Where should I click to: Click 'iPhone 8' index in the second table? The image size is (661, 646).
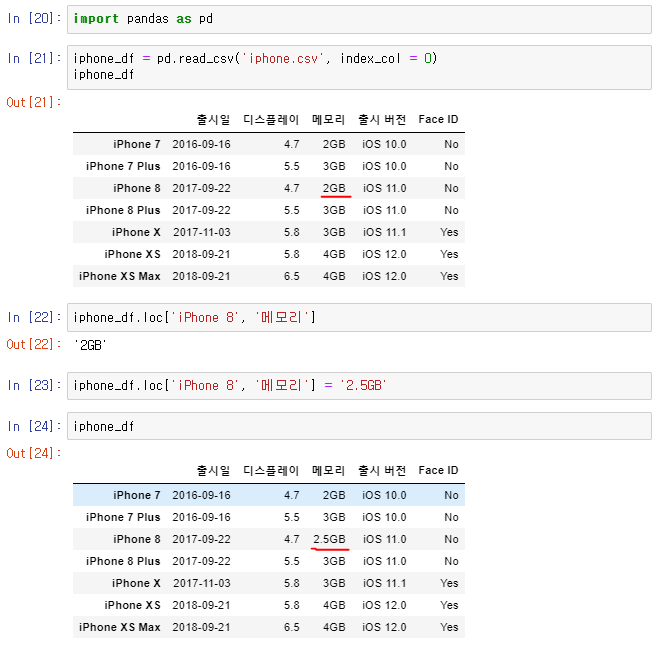[137, 539]
